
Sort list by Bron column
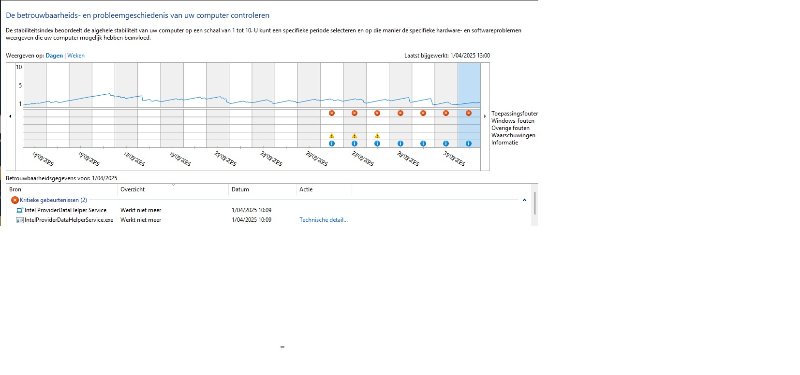62,189
